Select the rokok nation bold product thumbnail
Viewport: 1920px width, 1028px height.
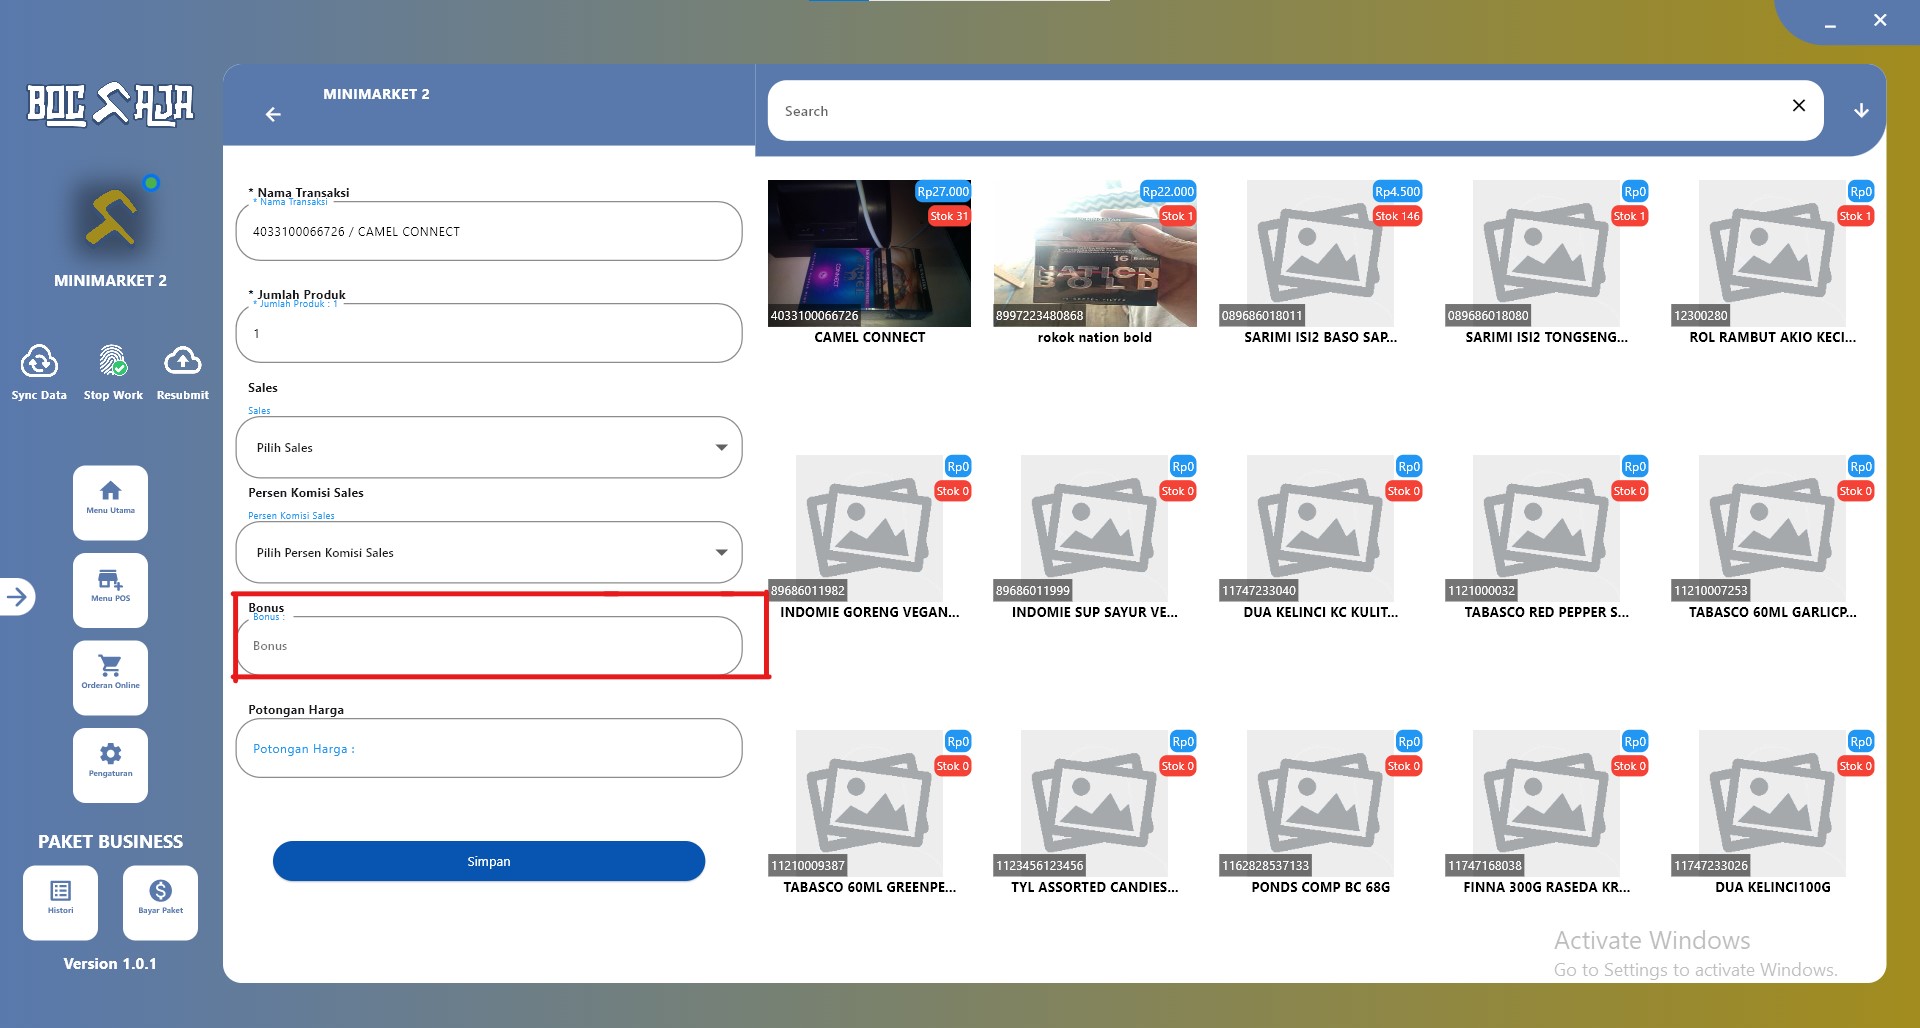click(1095, 253)
